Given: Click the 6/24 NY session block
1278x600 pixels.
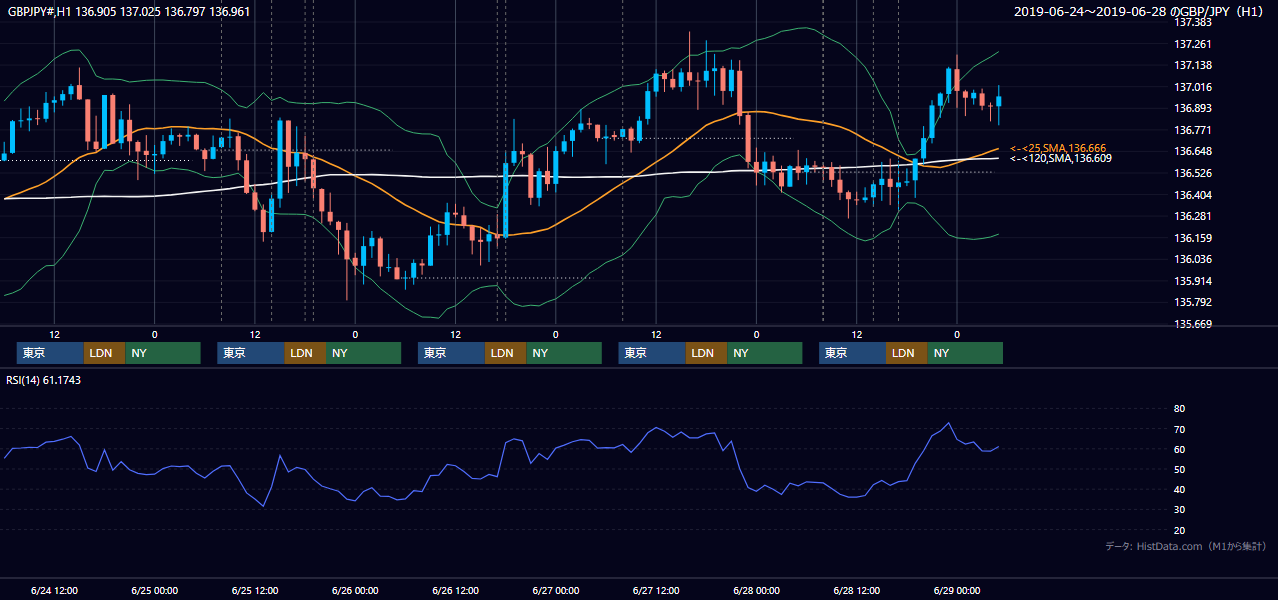Looking at the screenshot, I should [x=163, y=353].
